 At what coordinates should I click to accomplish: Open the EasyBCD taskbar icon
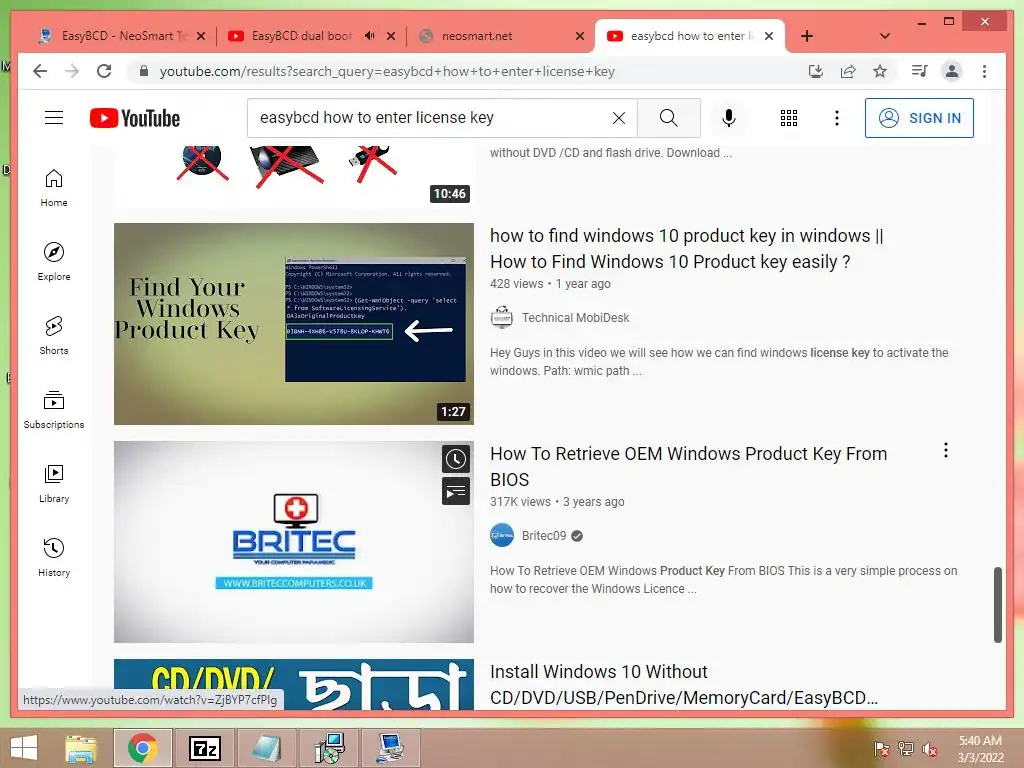(x=391, y=748)
